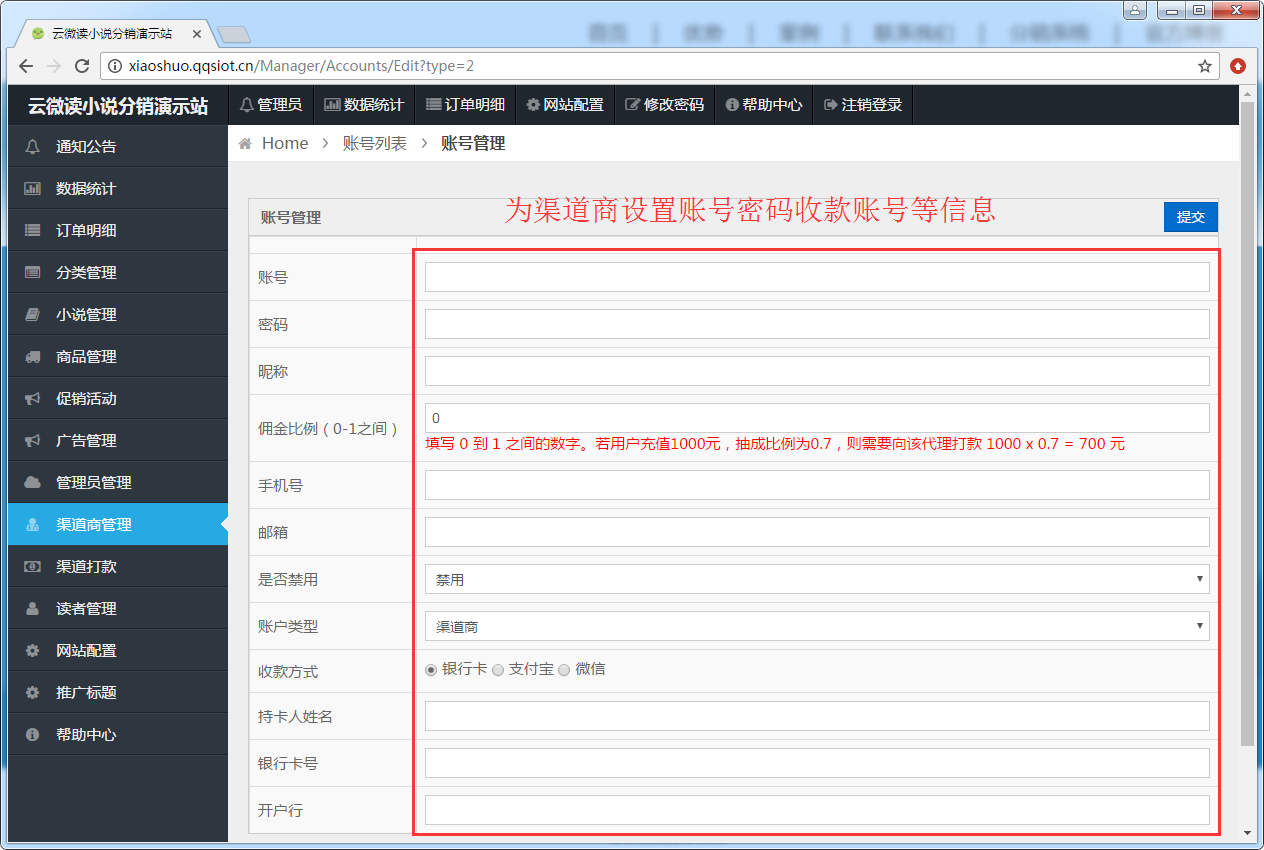Screen dimensions: 1264x850
Task: Click the gear icon beside 网站配置 in sidebar
Action: [33, 650]
